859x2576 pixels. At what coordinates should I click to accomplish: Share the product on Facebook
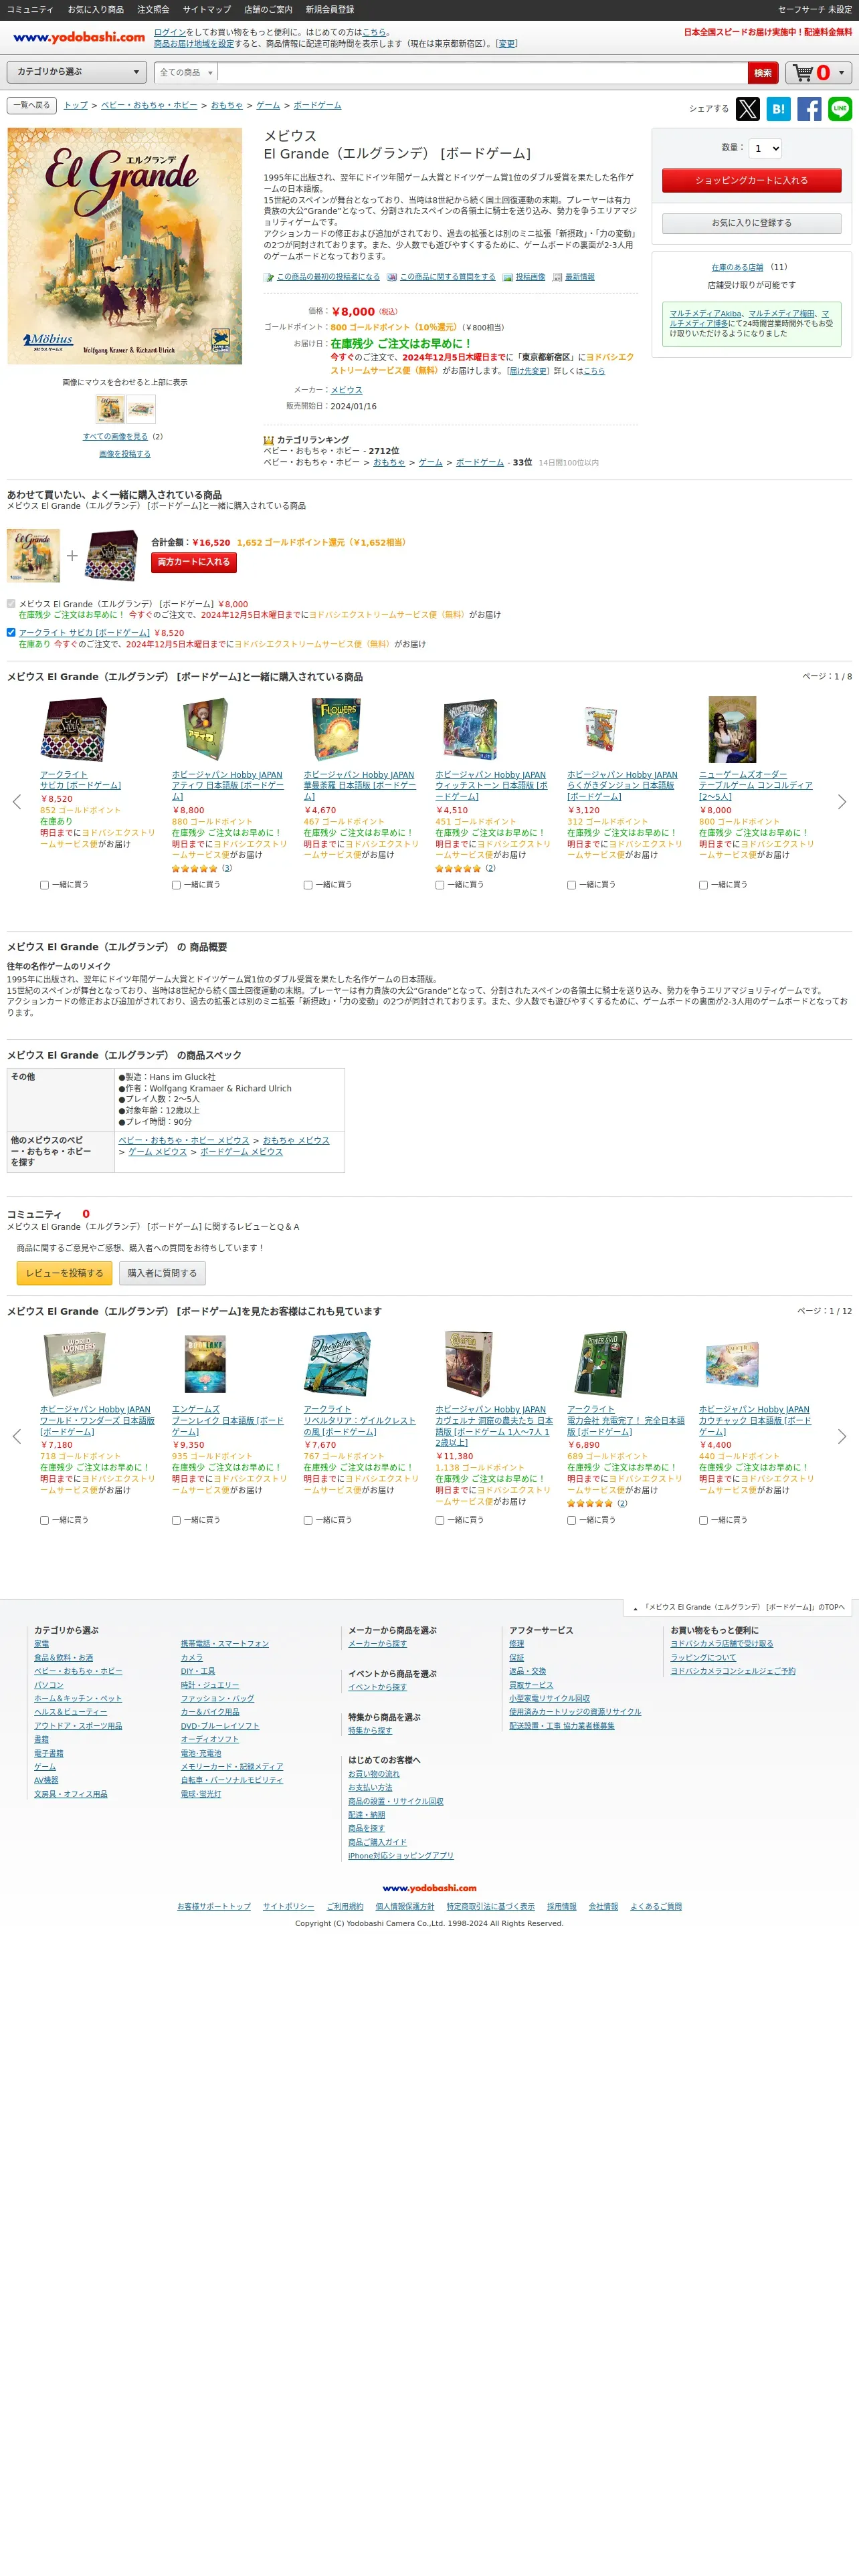tap(809, 109)
